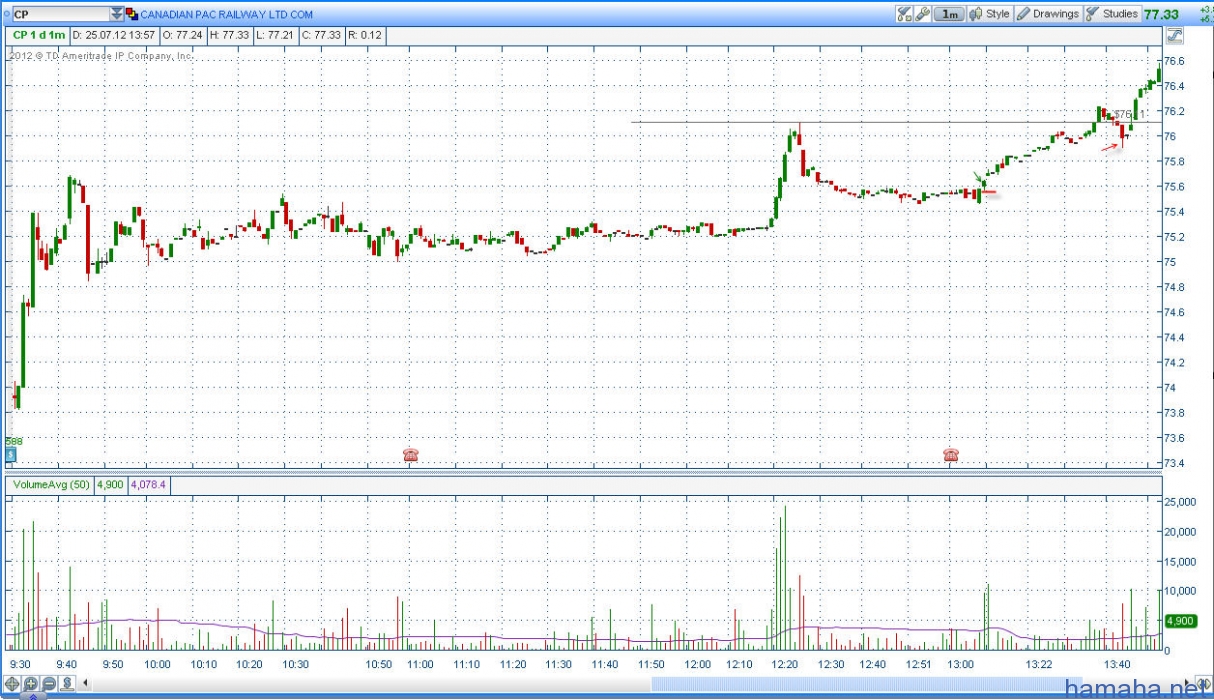Open the Style menu
Image resolution: width=1214 pixels, height=700 pixels.
990,14
